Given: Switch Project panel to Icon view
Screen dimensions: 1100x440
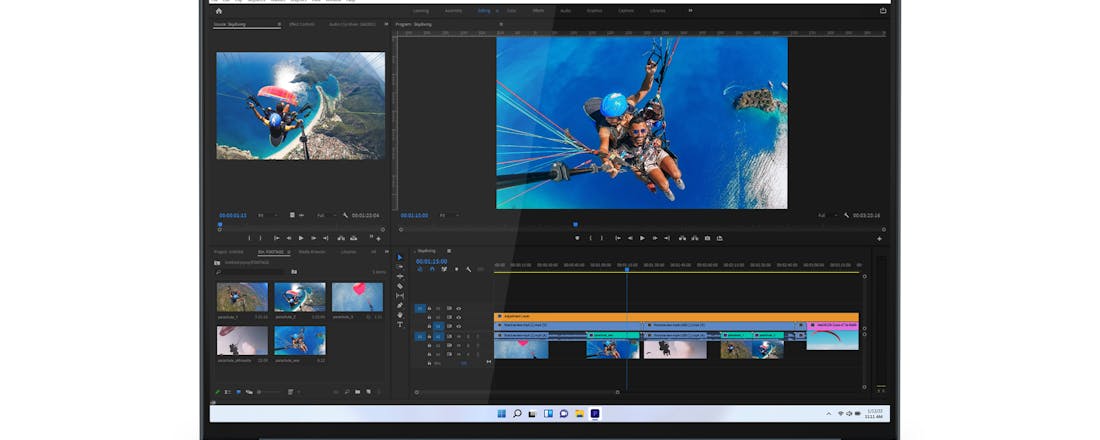Looking at the screenshot, I should pos(239,392).
